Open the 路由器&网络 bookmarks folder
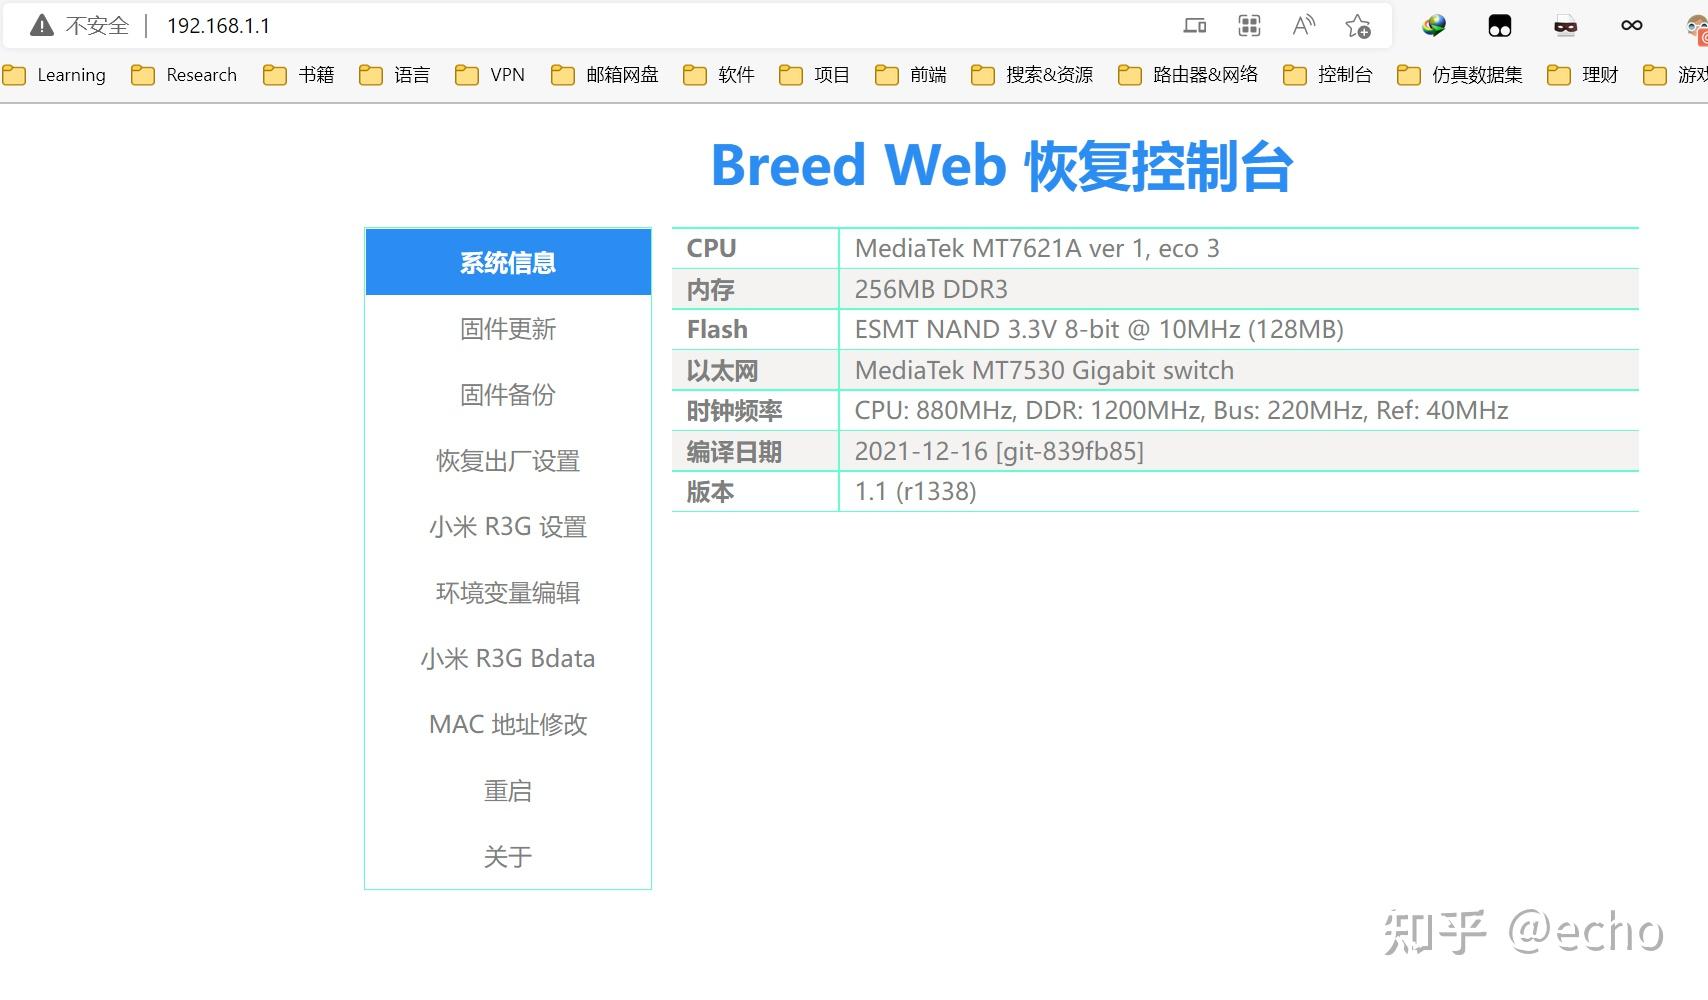1708x1000 pixels. 1188,75
